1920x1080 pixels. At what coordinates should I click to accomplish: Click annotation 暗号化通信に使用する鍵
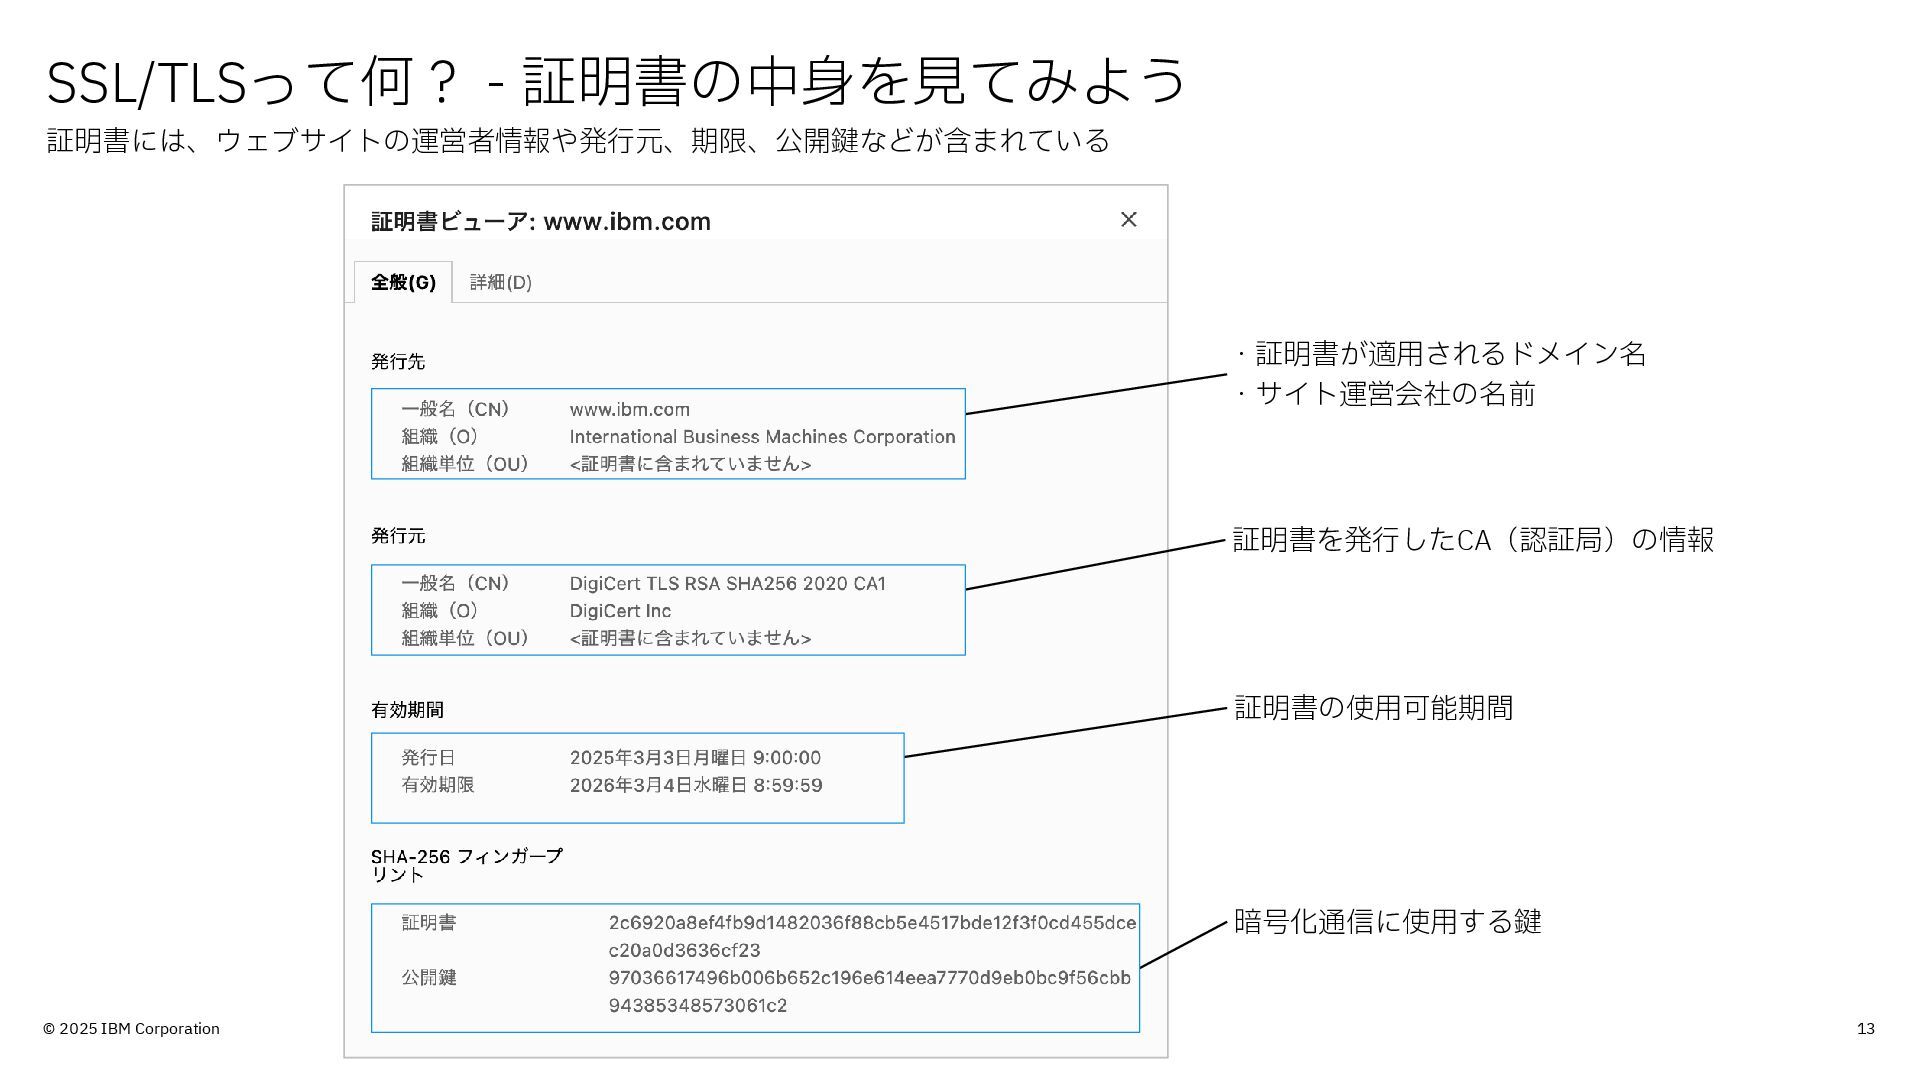coord(1387,921)
